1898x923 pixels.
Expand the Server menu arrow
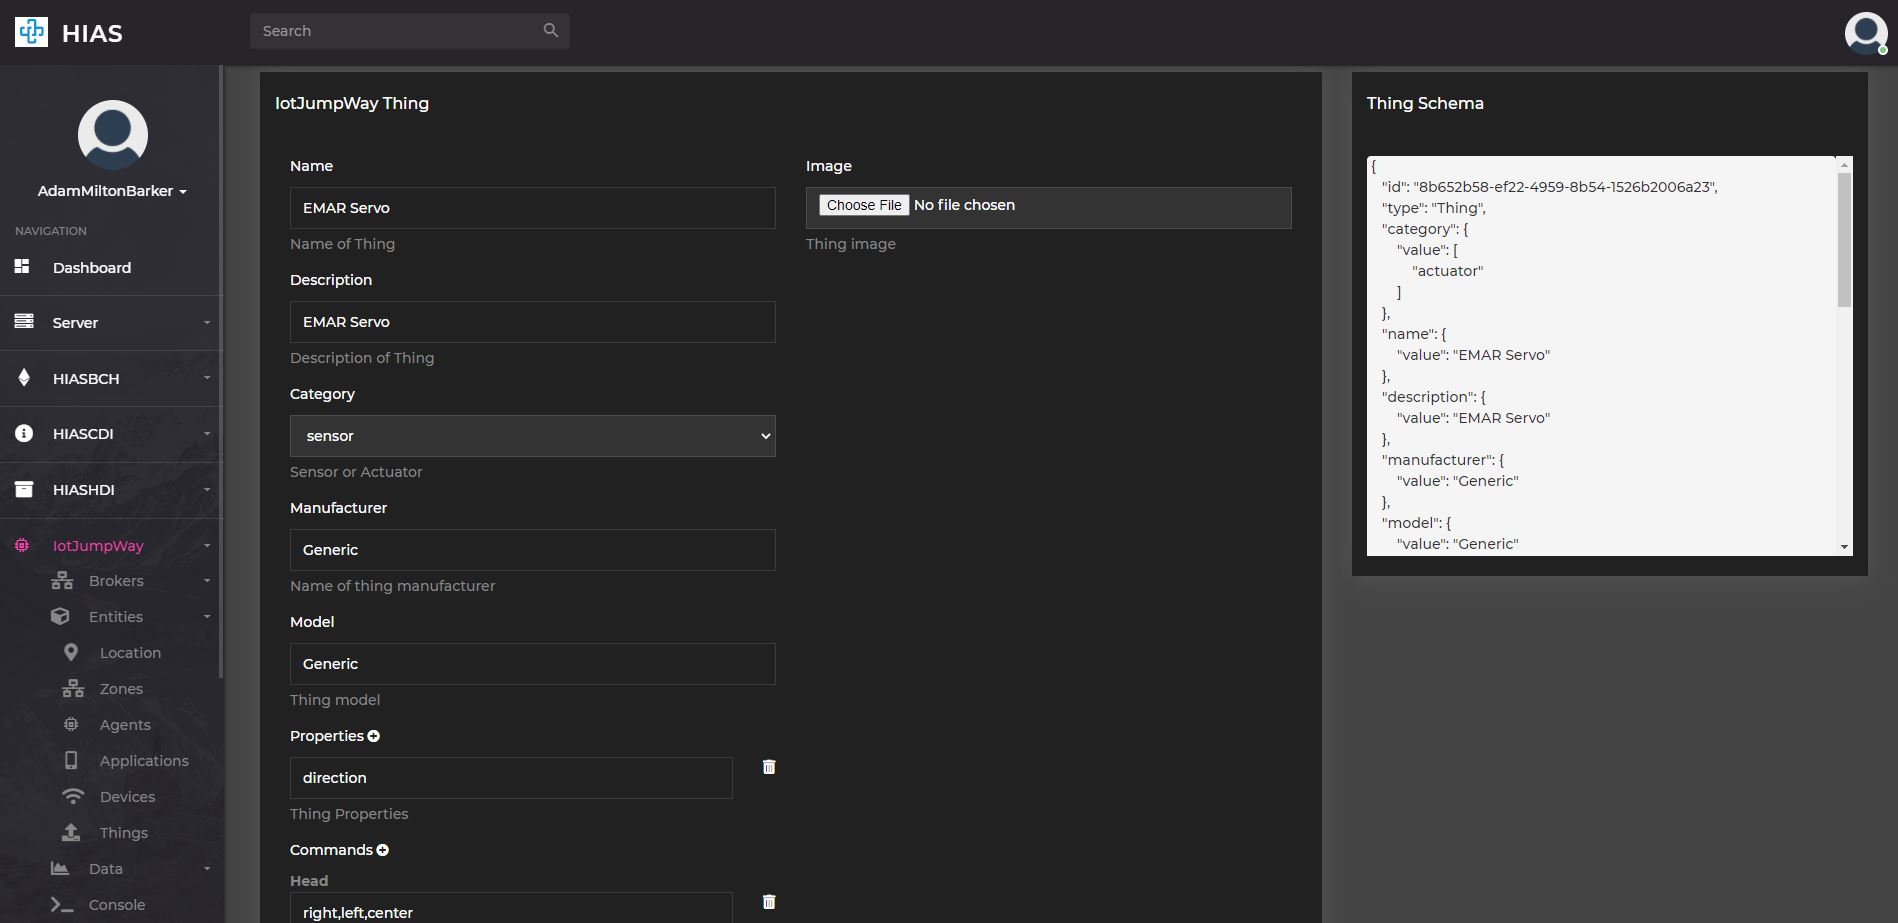tap(207, 322)
